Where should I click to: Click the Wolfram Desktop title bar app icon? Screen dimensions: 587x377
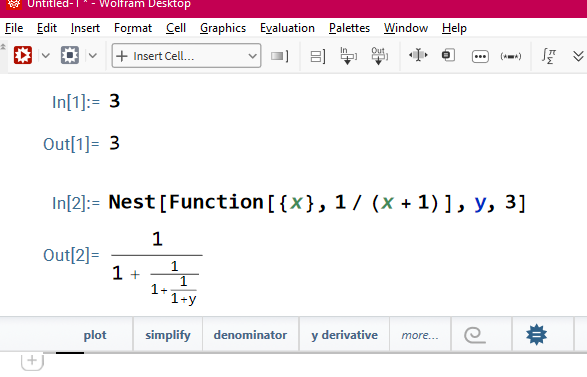click(14, 4)
